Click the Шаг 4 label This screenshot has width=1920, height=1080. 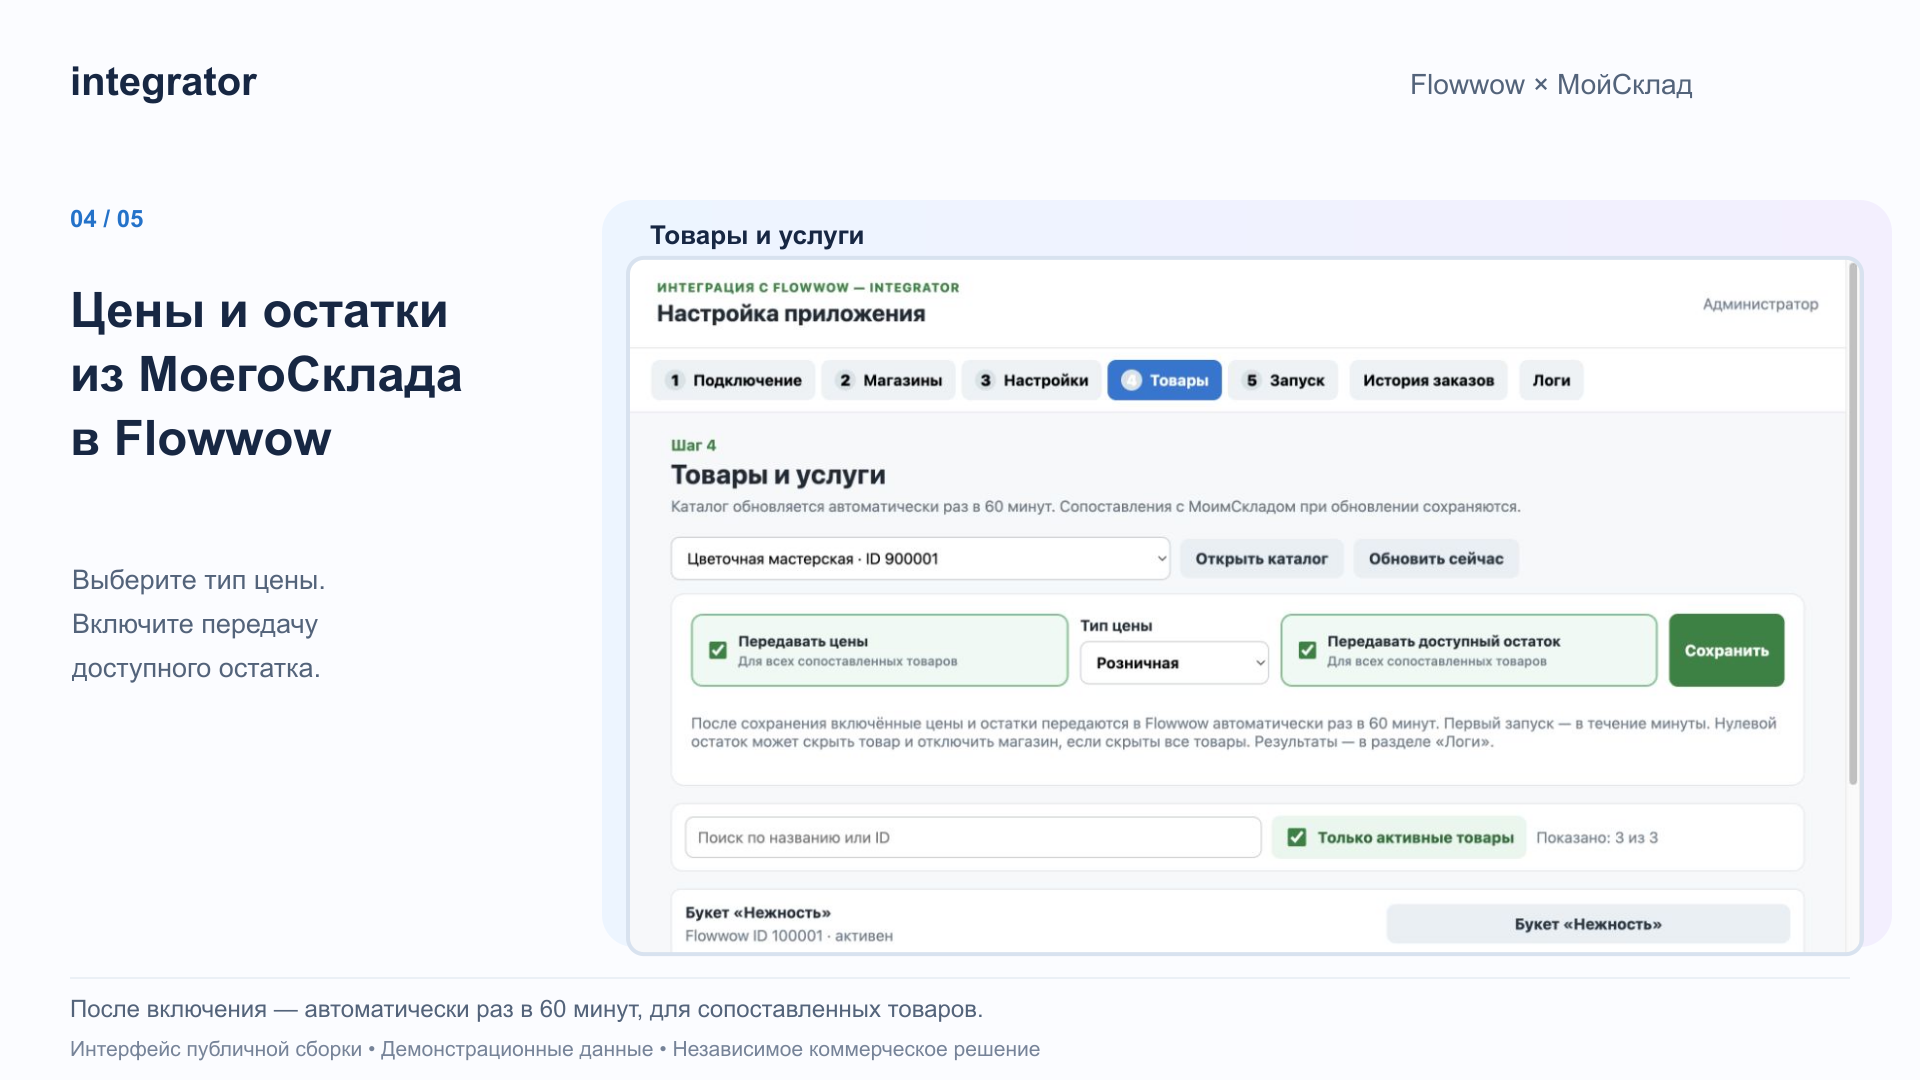693,445
